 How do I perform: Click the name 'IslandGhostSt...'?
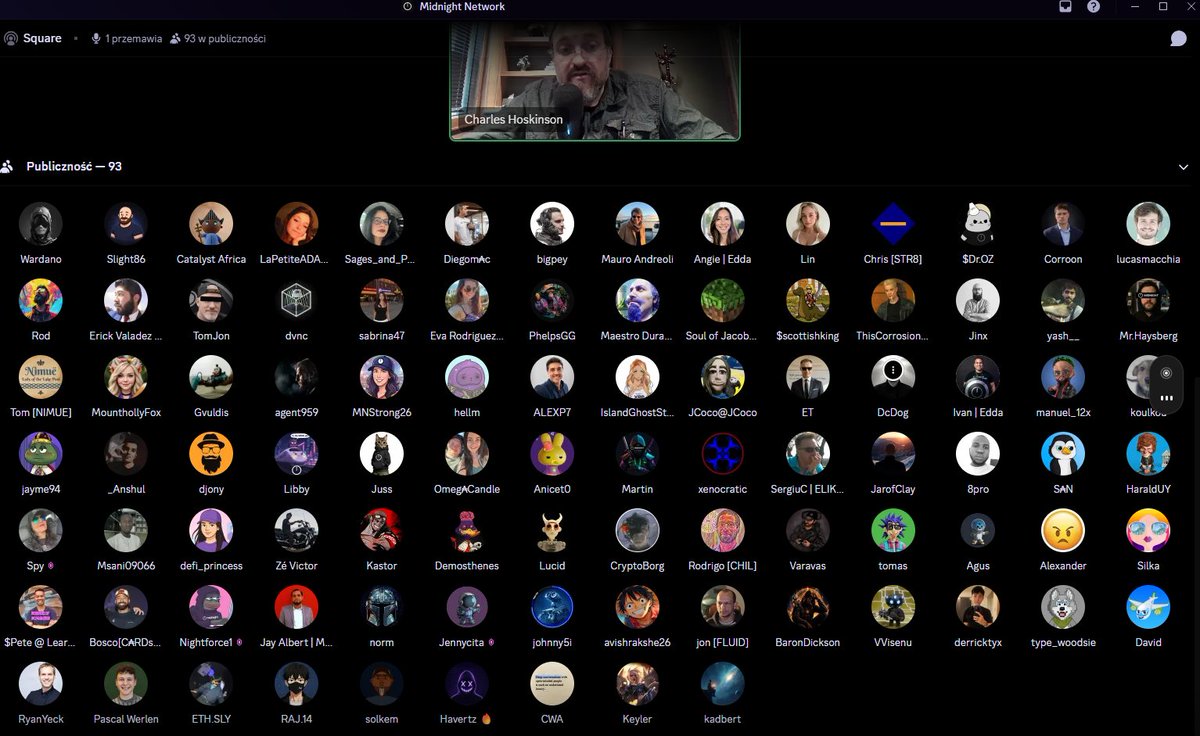coord(637,412)
